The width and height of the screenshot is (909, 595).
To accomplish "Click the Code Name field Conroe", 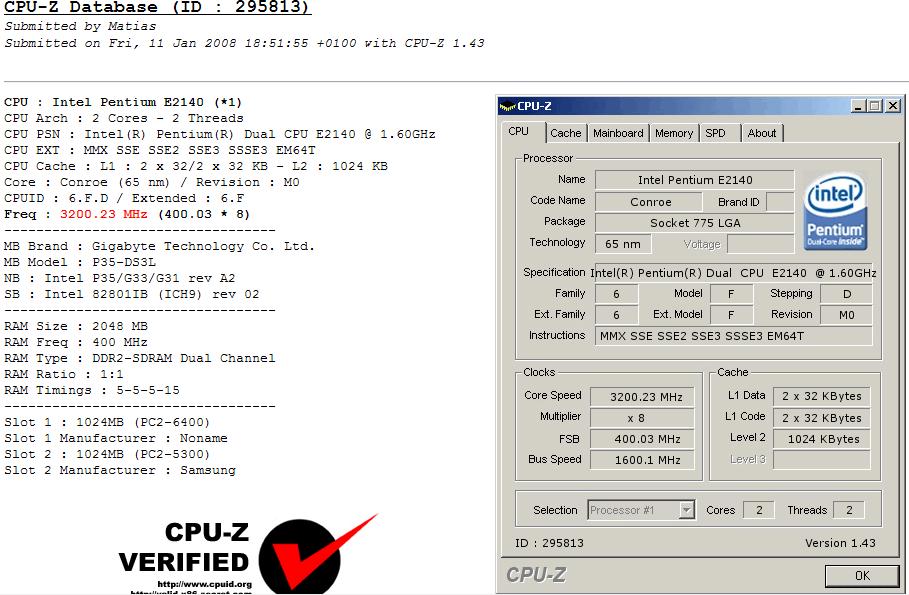I will point(650,202).
